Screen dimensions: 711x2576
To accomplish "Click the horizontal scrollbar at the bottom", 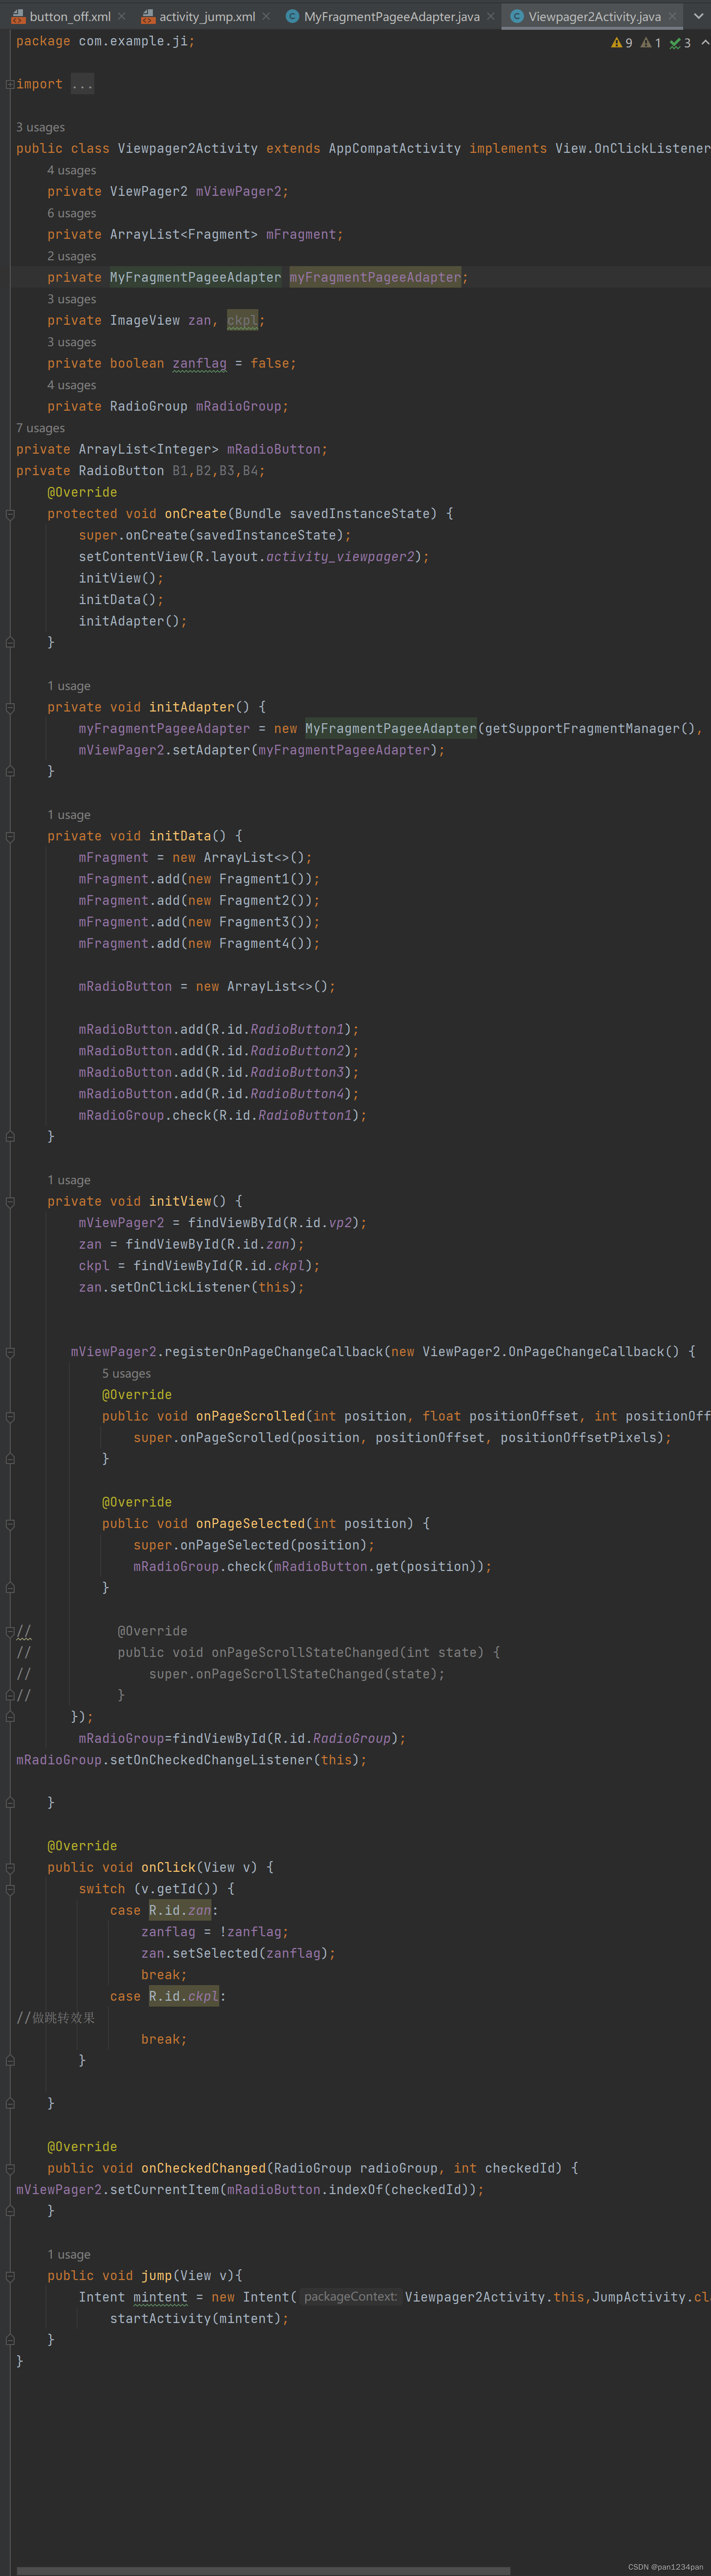I will click(263, 2571).
